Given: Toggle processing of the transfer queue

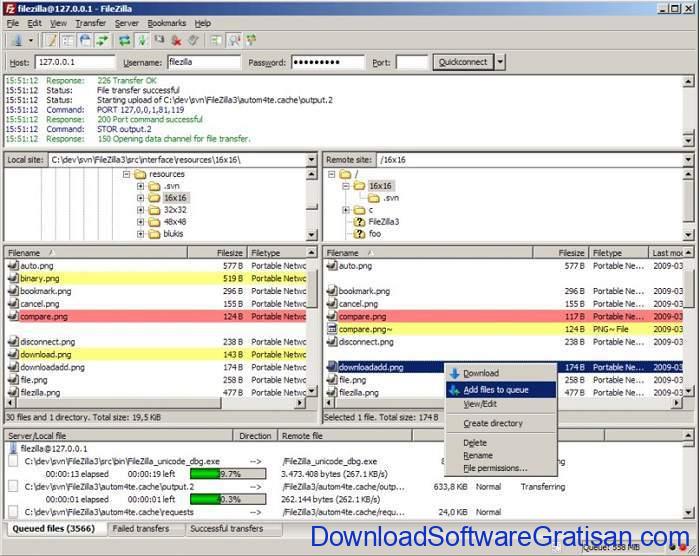Looking at the screenshot, I should tap(142, 41).
